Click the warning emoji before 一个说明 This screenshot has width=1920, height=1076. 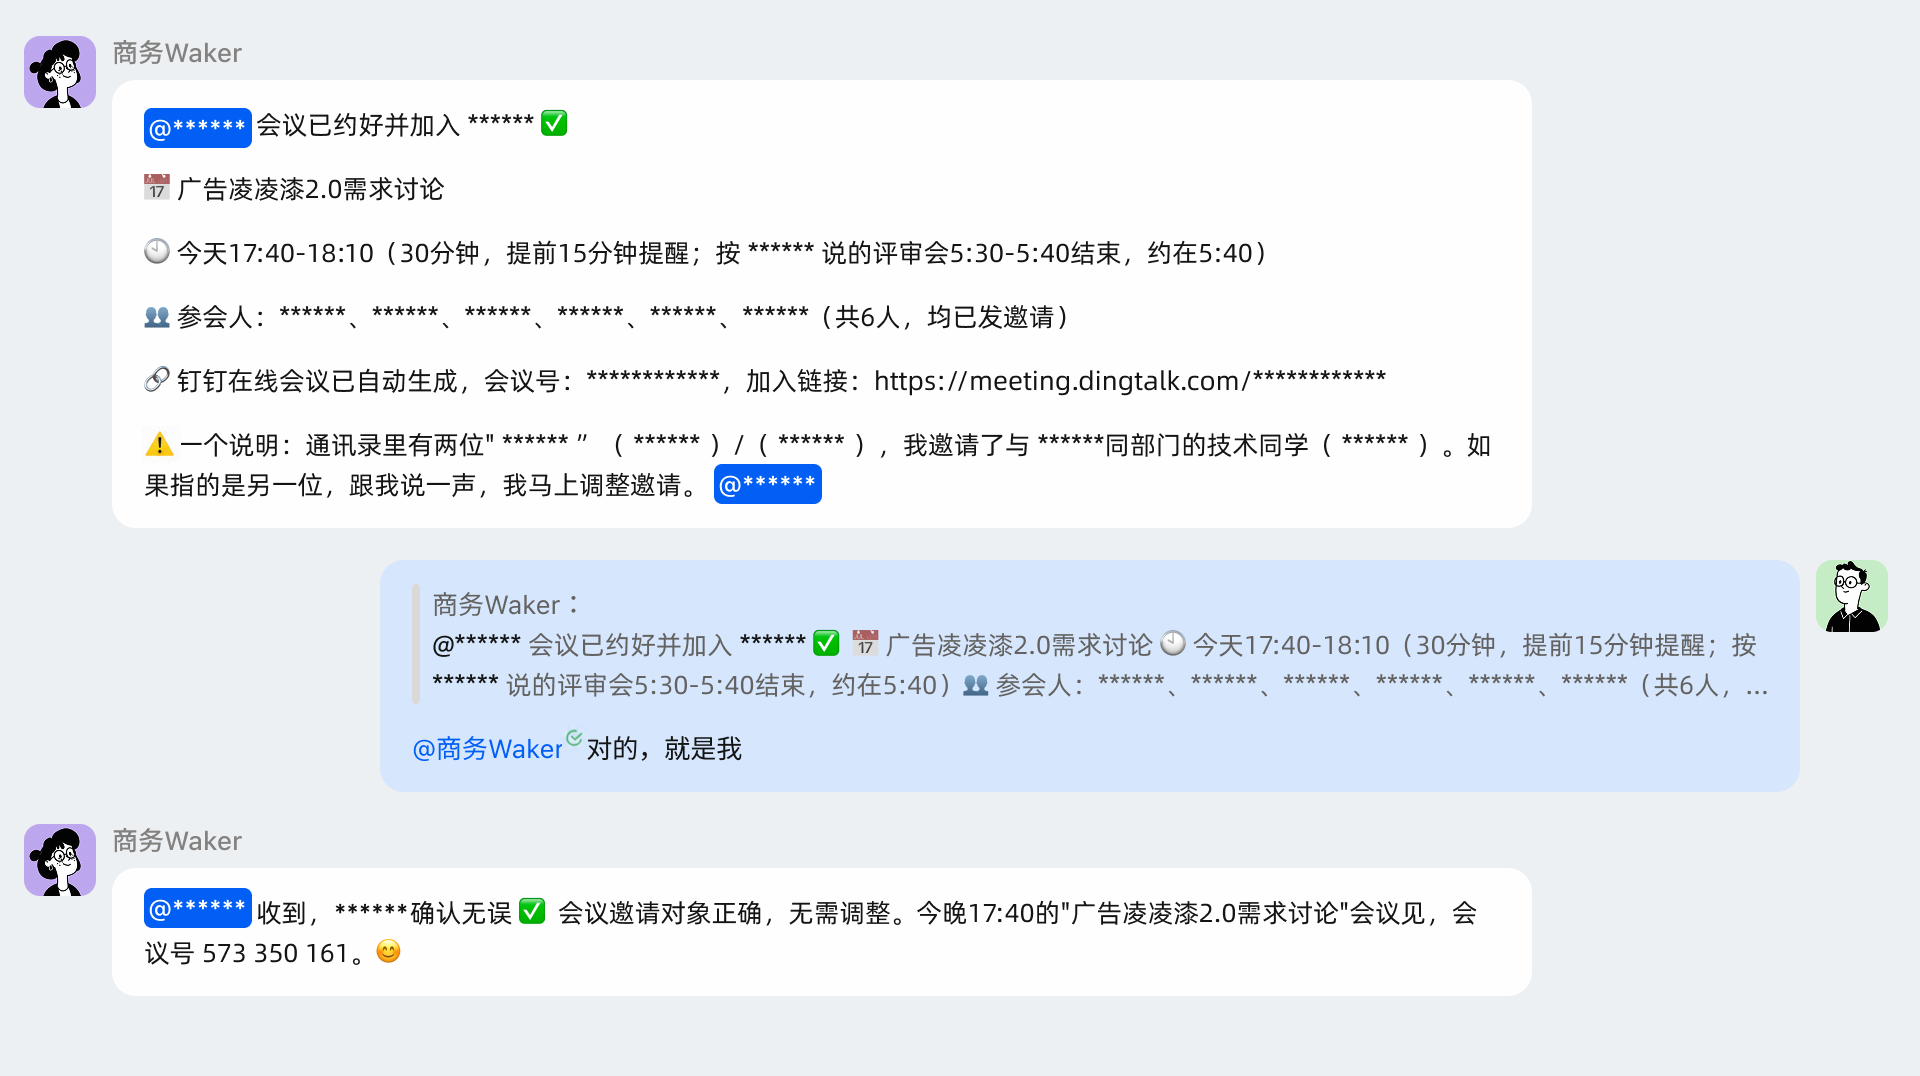pyautogui.click(x=159, y=443)
